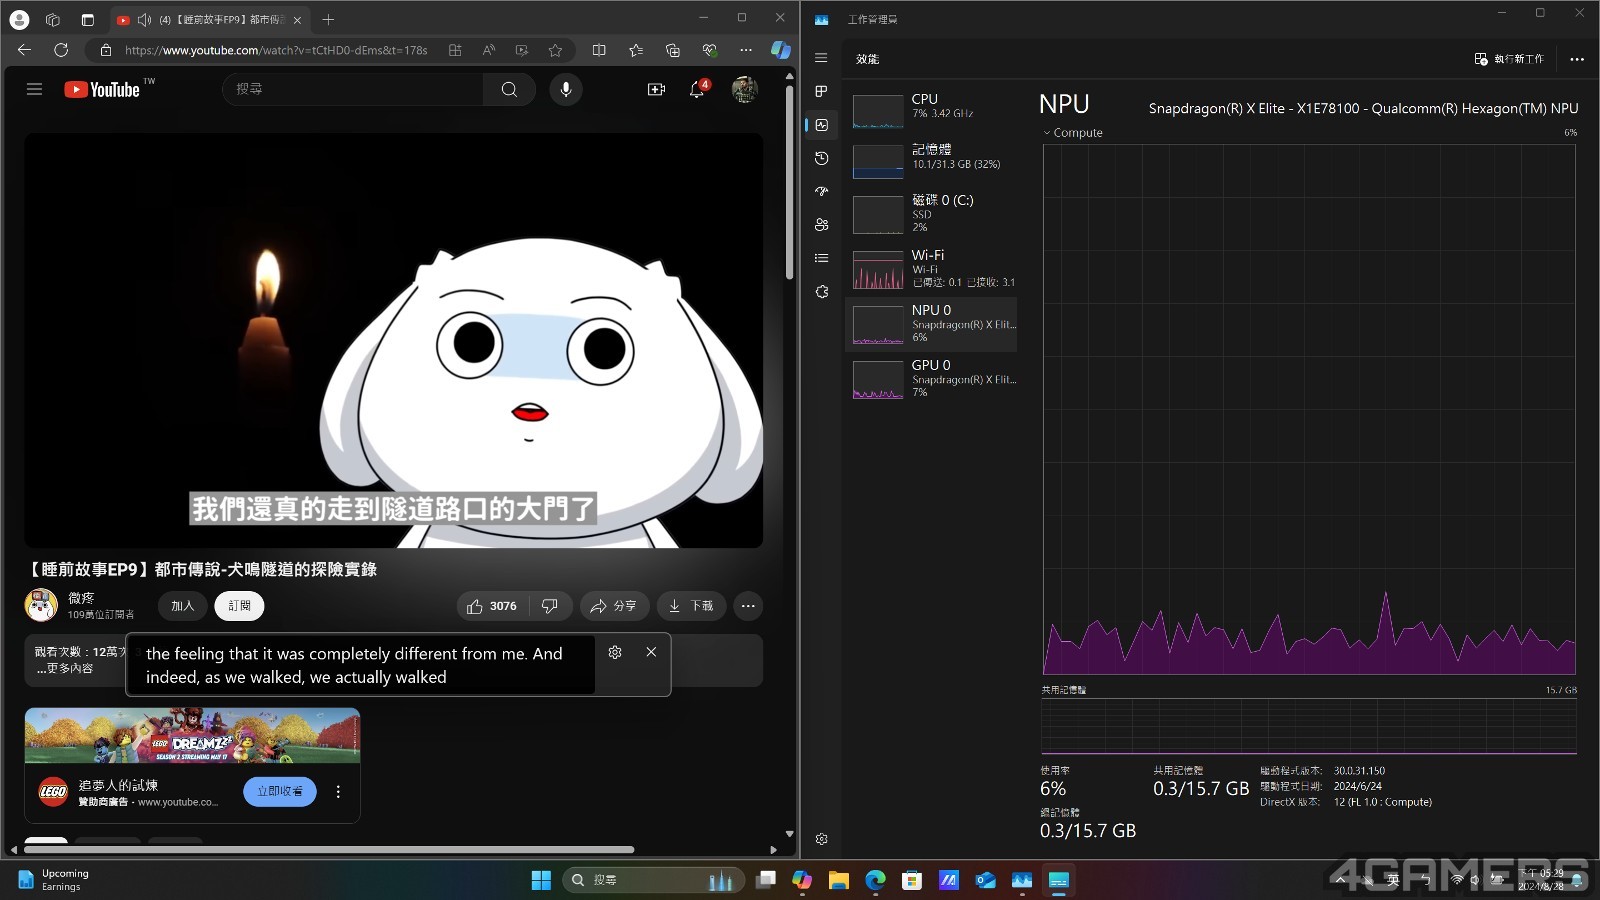1600x900 pixels.
Task: Click the LEGO DREAMZzz ad banner
Action: [192, 736]
